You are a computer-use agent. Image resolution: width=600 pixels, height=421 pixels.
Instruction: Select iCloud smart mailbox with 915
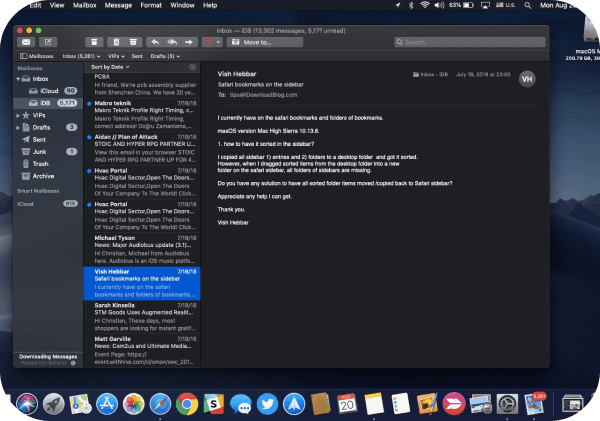[48, 204]
